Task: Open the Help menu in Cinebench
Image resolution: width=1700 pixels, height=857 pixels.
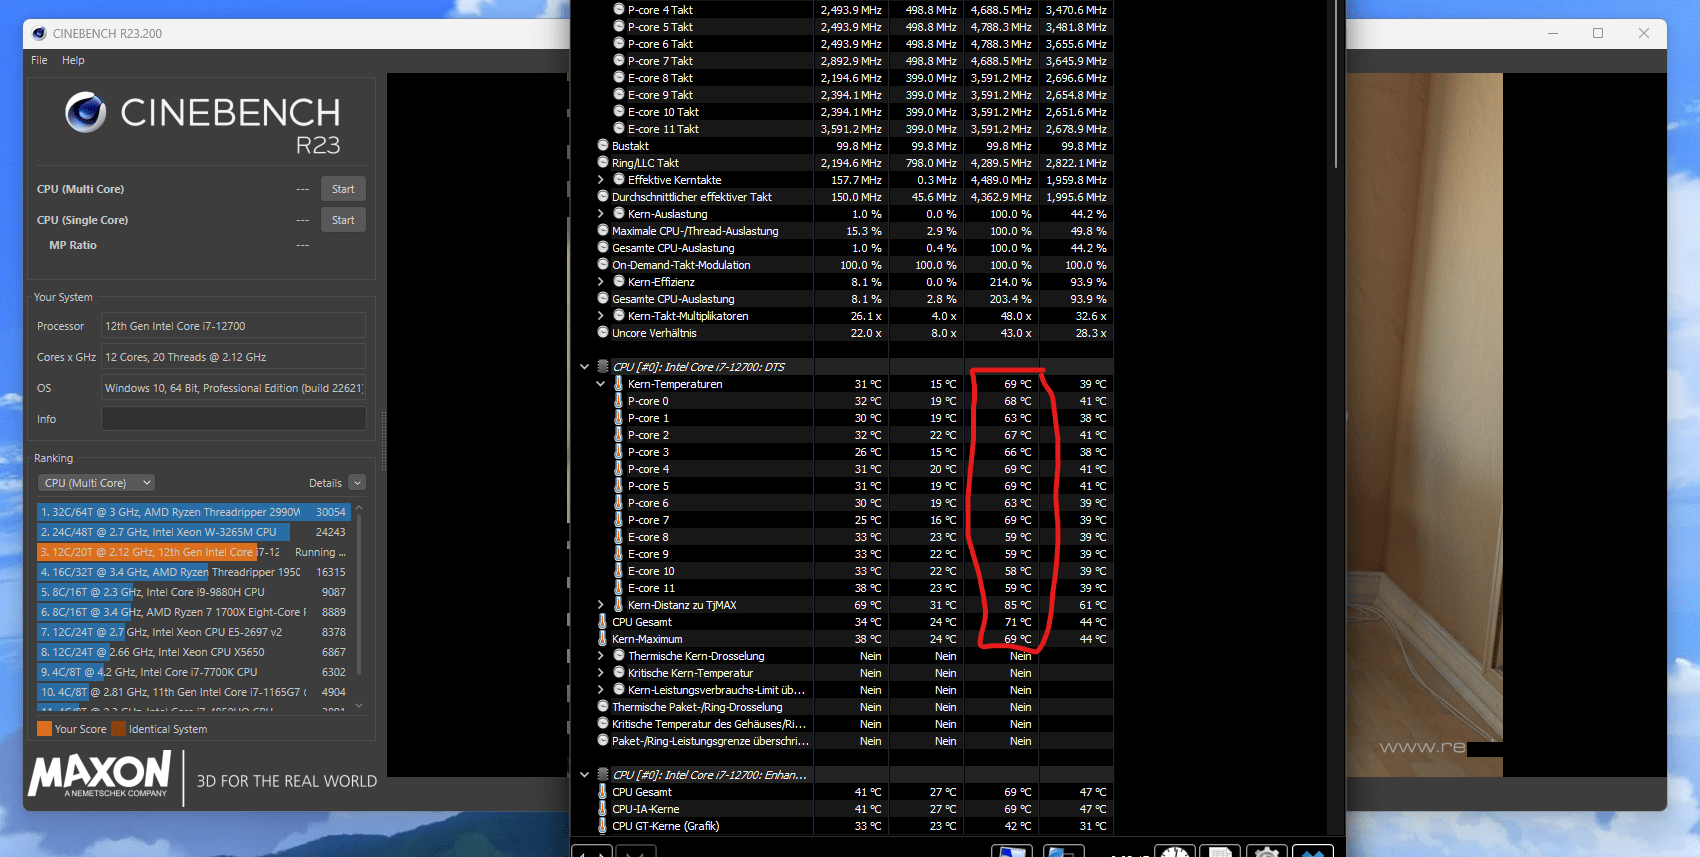Action: (x=73, y=60)
